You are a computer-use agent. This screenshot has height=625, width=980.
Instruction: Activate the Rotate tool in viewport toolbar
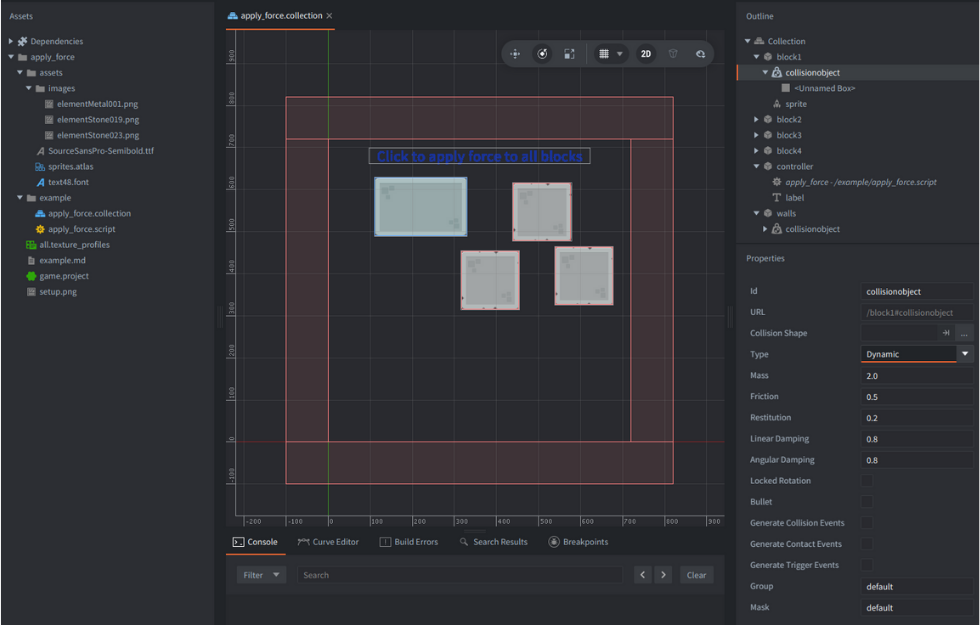click(x=542, y=54)
